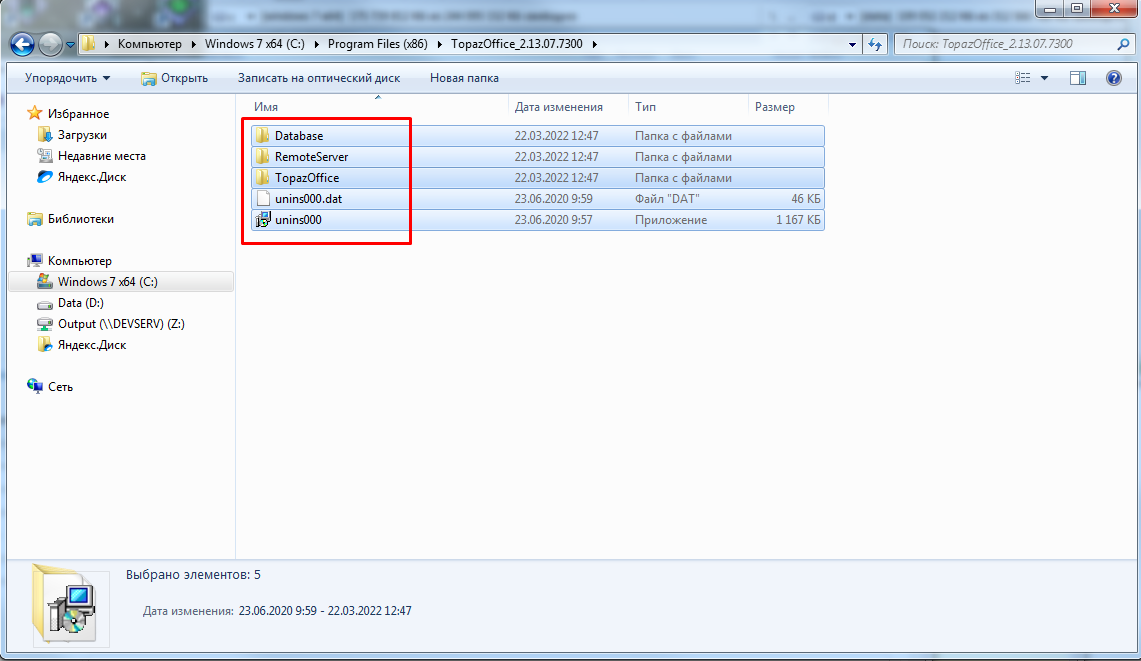
Task: Click the Сеть network icon
Action: coord(34,386)
